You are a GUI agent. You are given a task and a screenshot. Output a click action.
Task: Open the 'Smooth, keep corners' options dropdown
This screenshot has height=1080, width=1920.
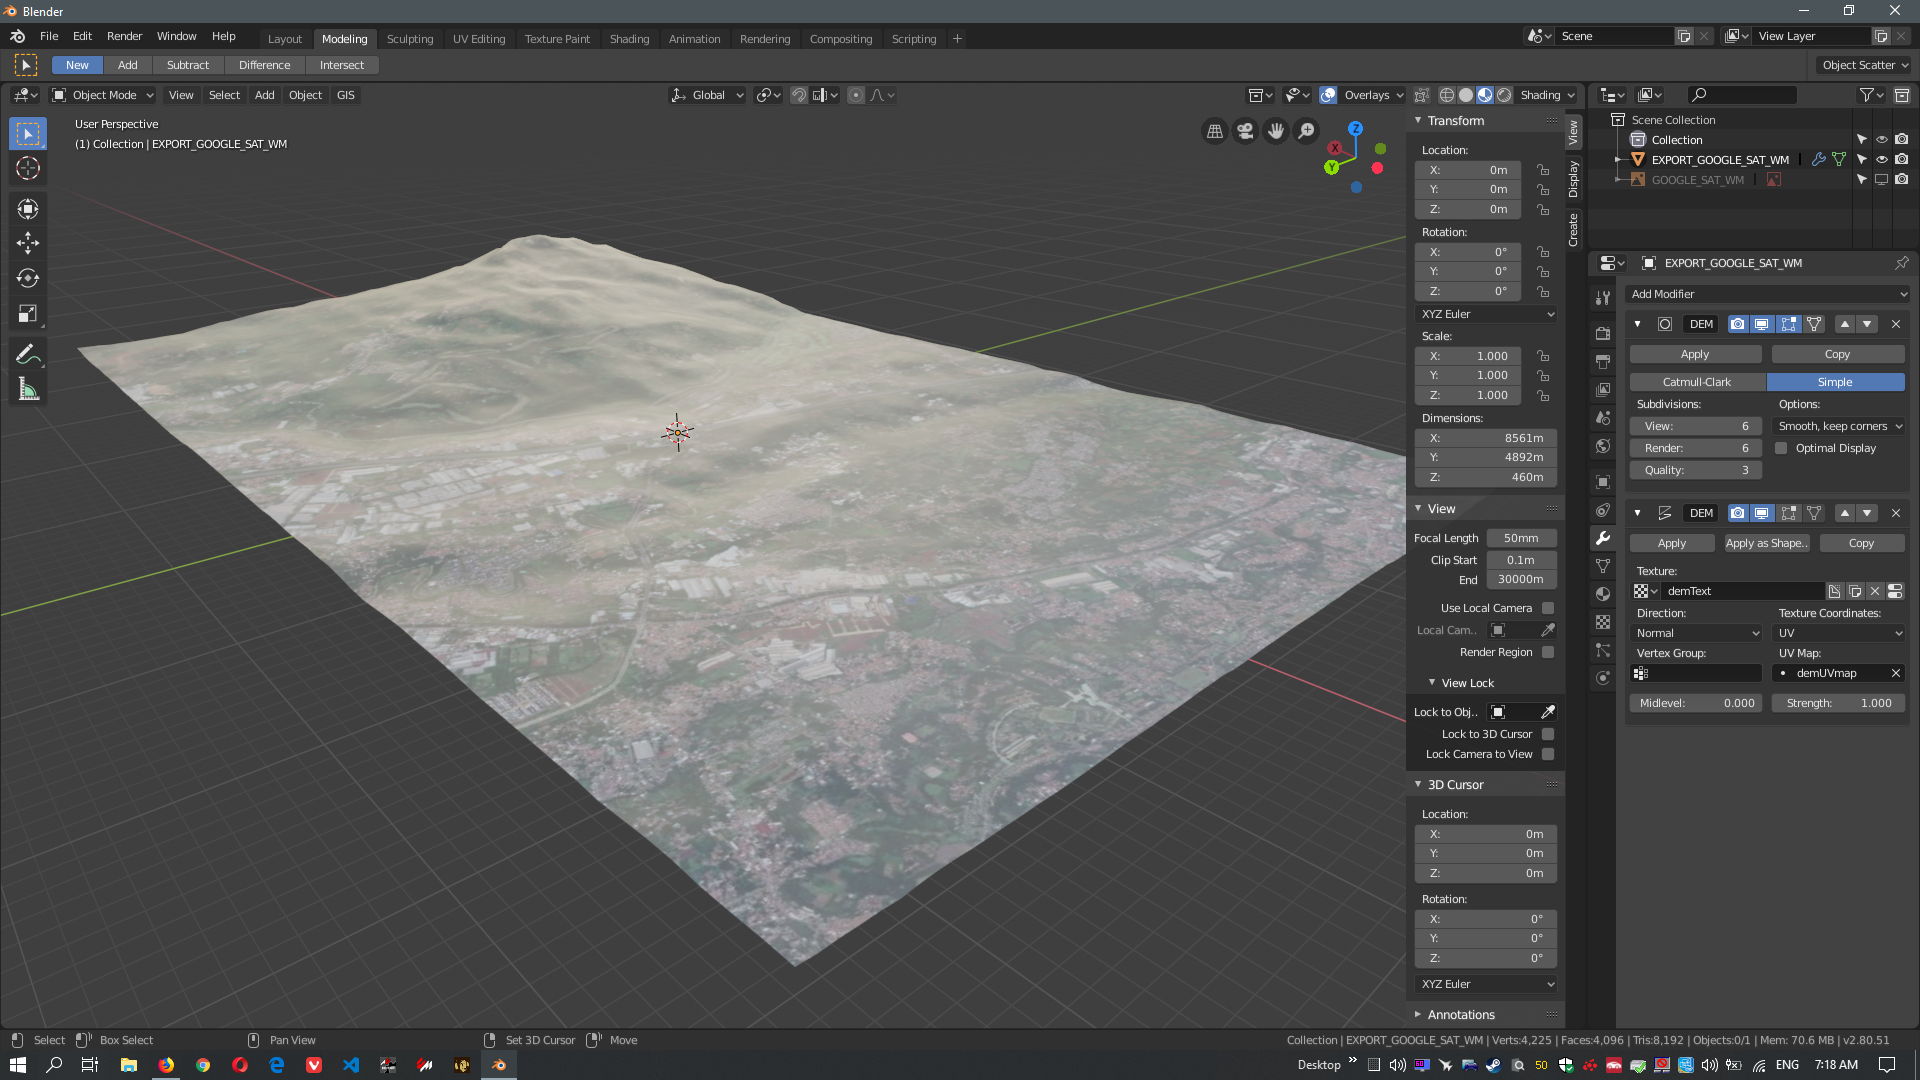[x=1838, y=426]
